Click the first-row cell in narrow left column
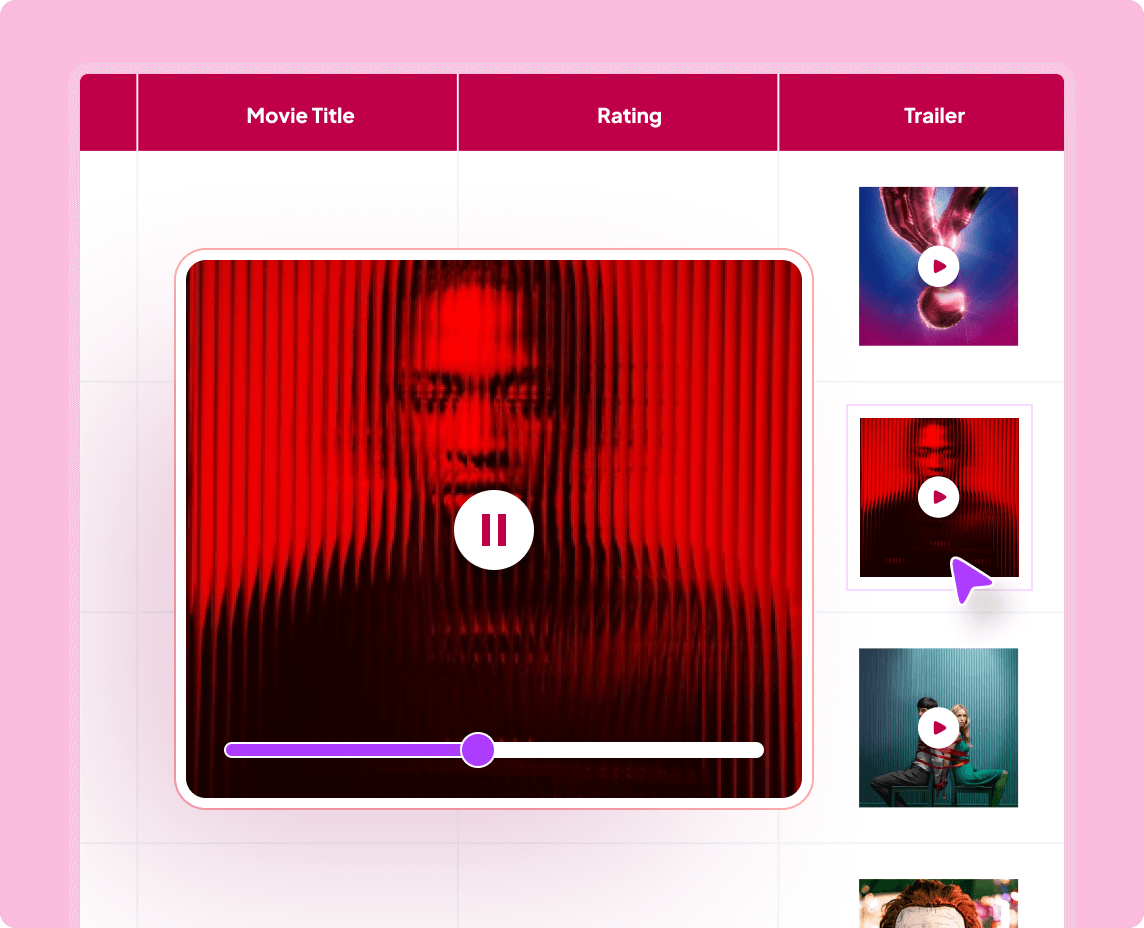 (109, 266)
